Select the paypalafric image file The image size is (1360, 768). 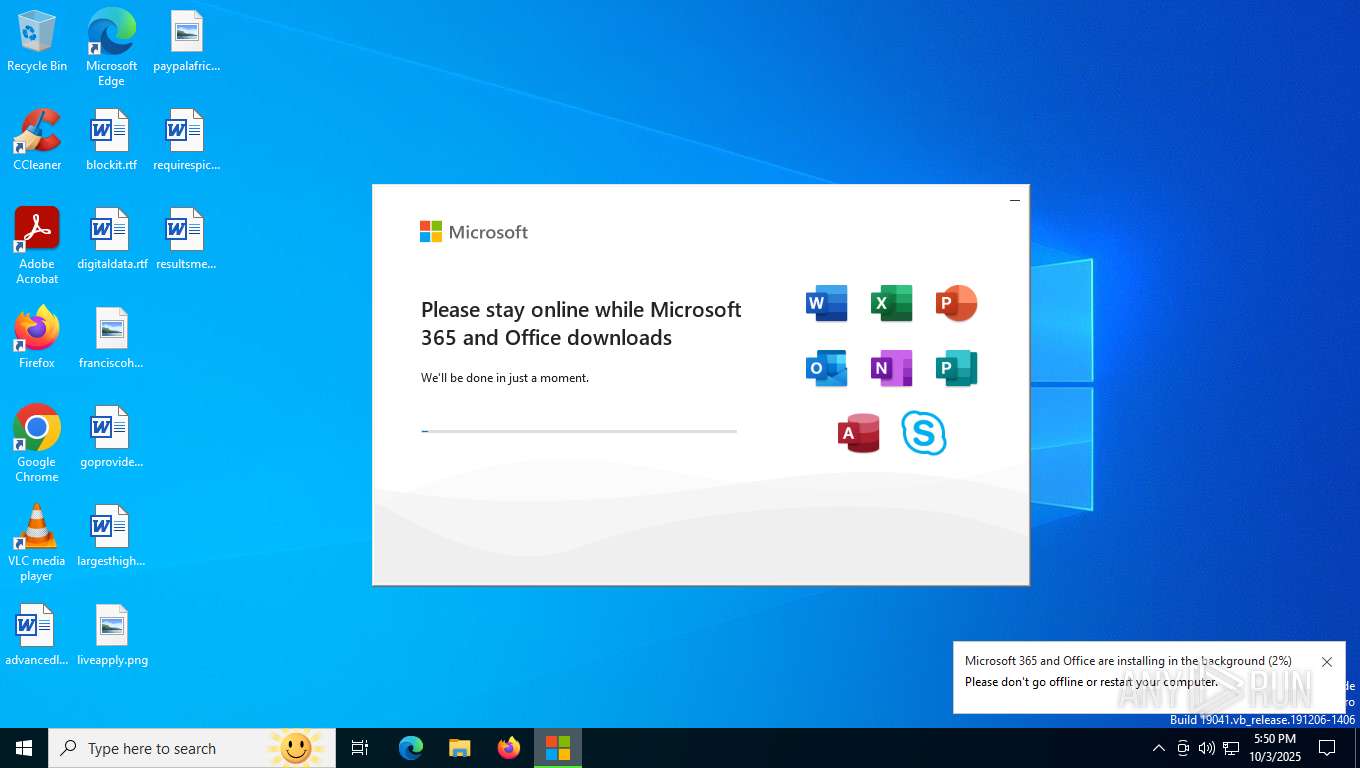click(186, 42)
